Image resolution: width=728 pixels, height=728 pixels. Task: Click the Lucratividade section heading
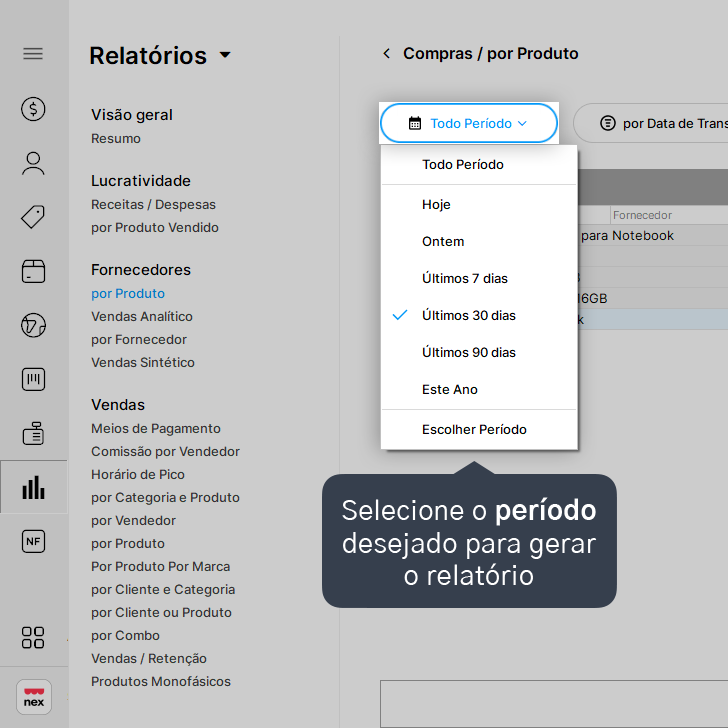coord(141,181)
